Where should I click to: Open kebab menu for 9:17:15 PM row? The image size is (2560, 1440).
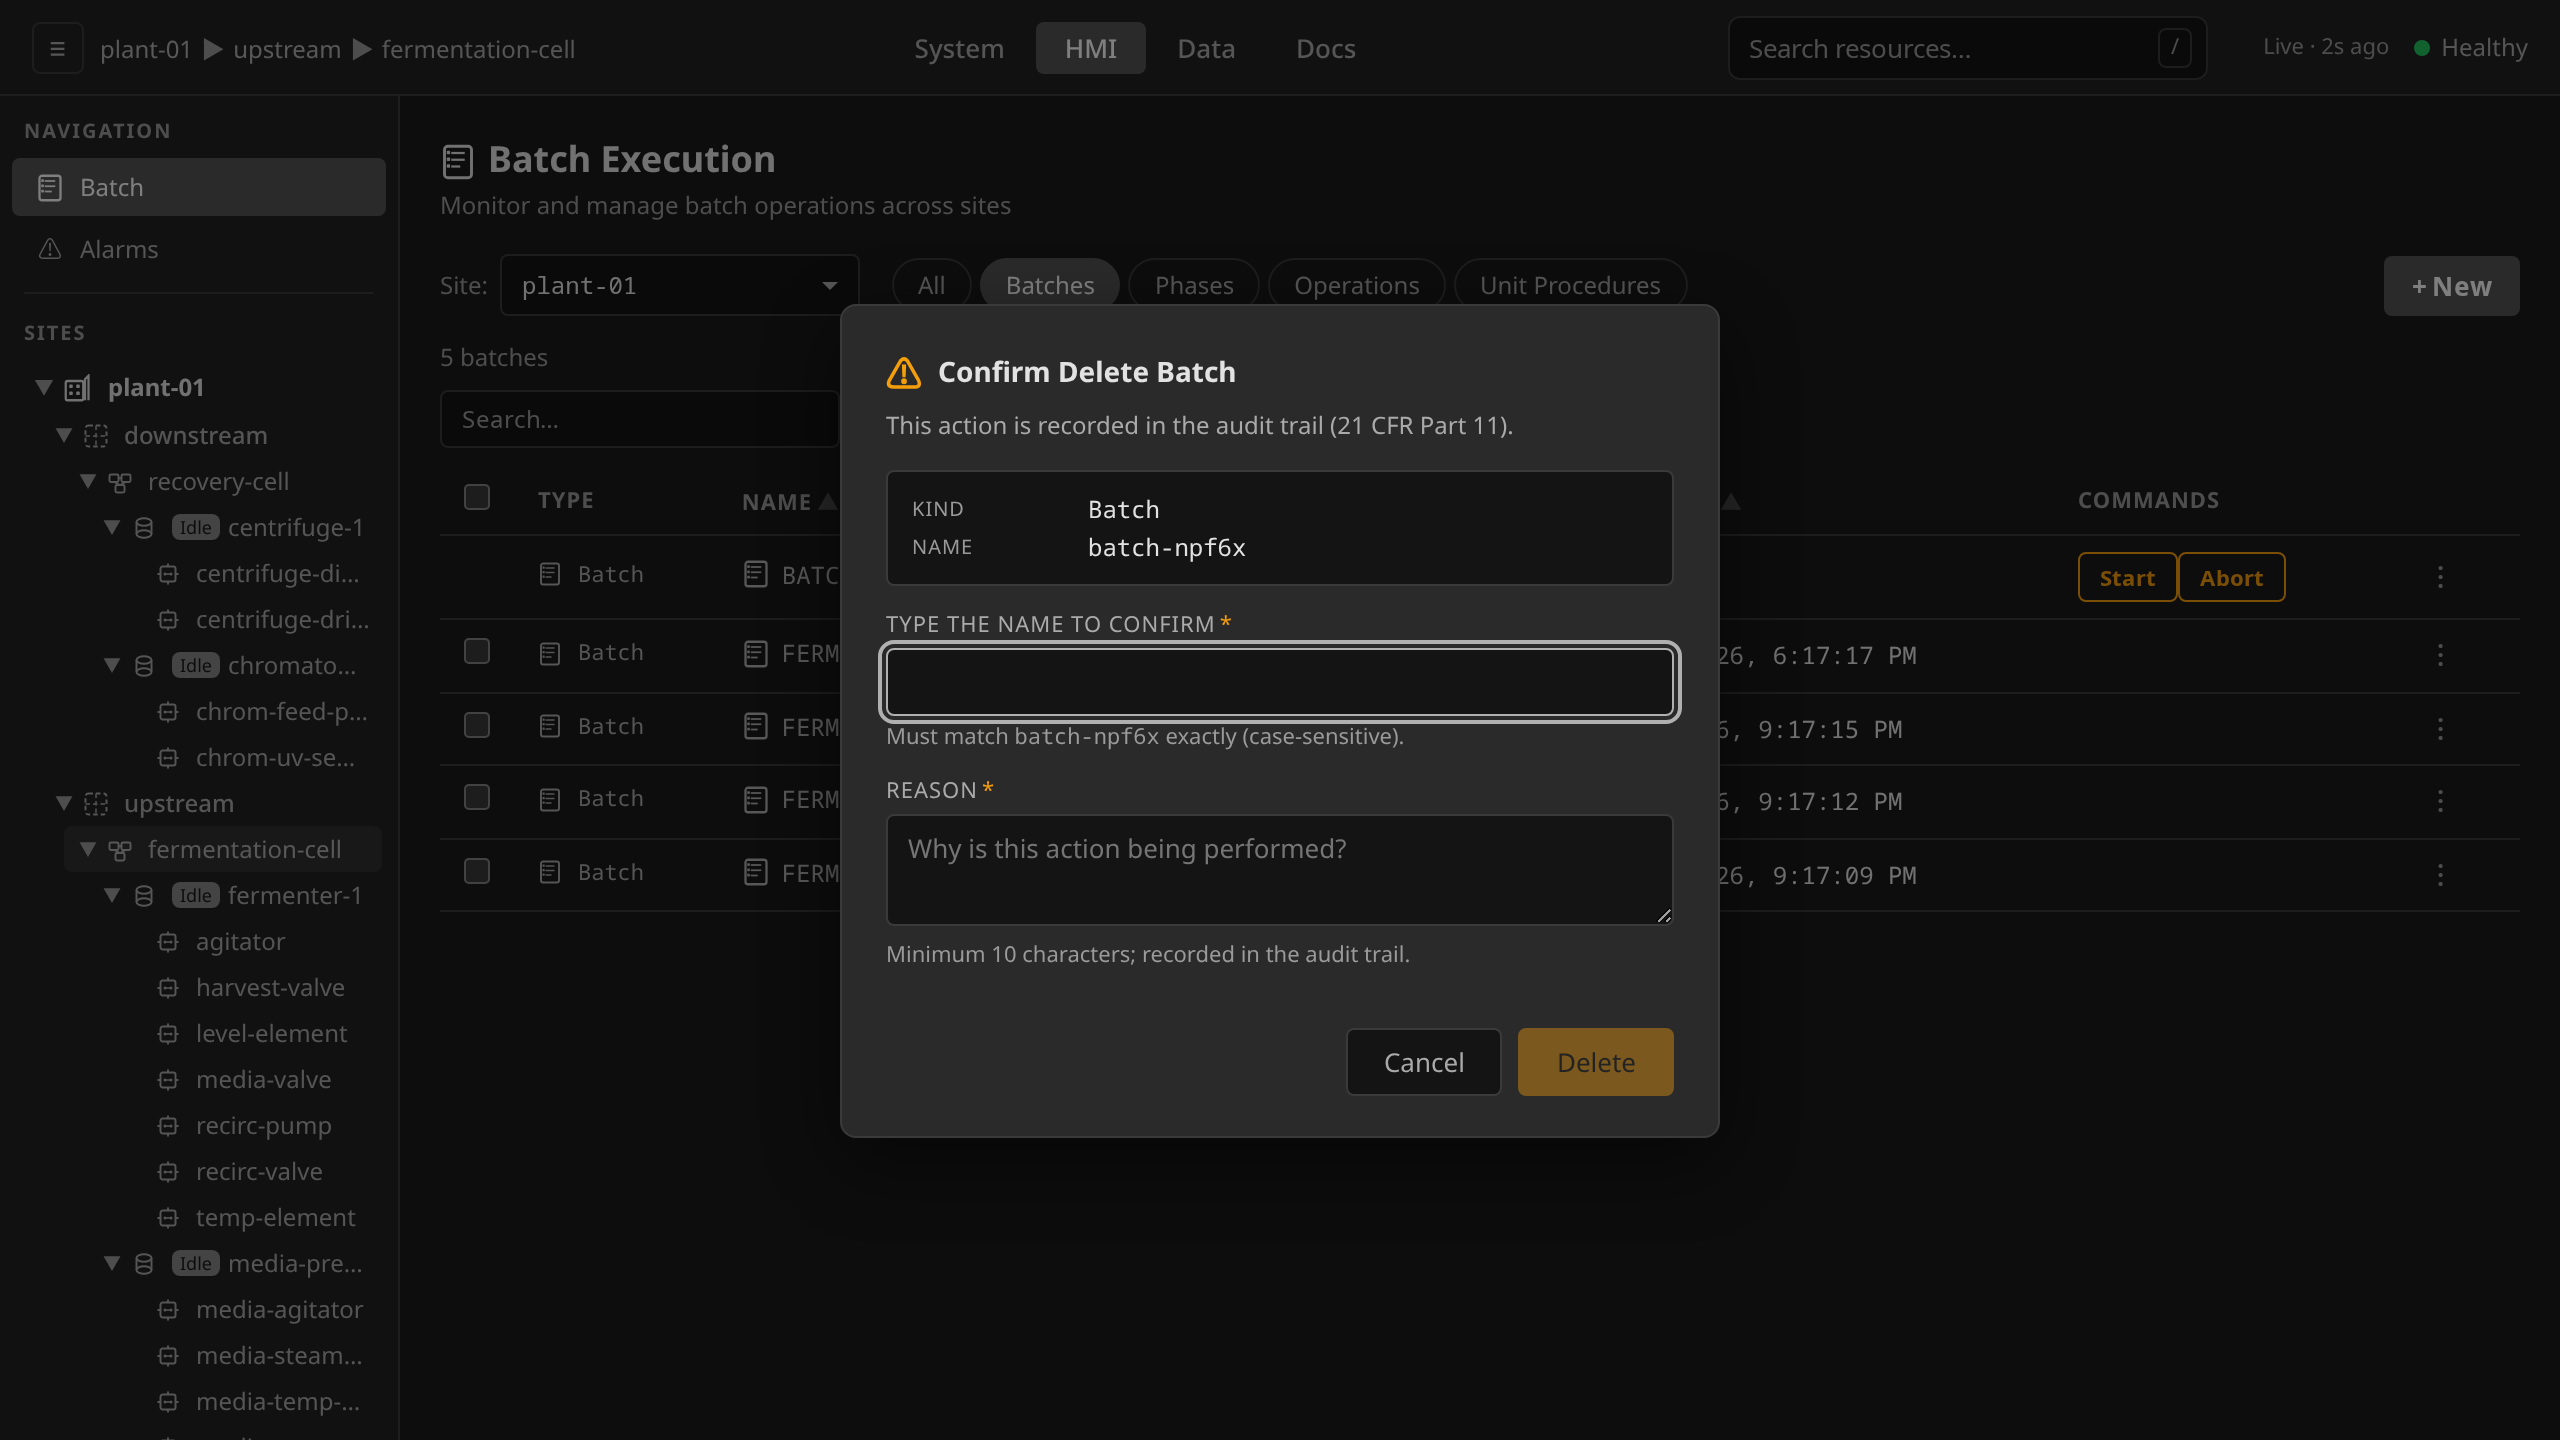(2440, 729)
